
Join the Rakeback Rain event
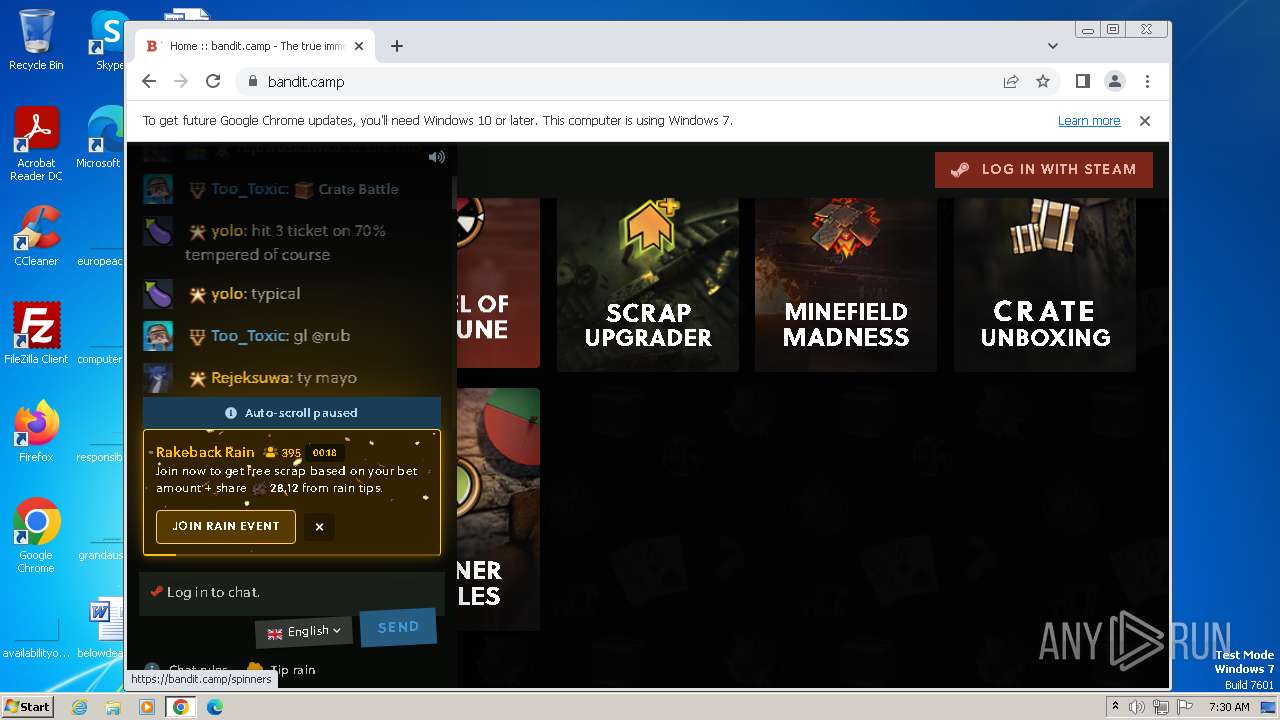(x=226, y=527)
